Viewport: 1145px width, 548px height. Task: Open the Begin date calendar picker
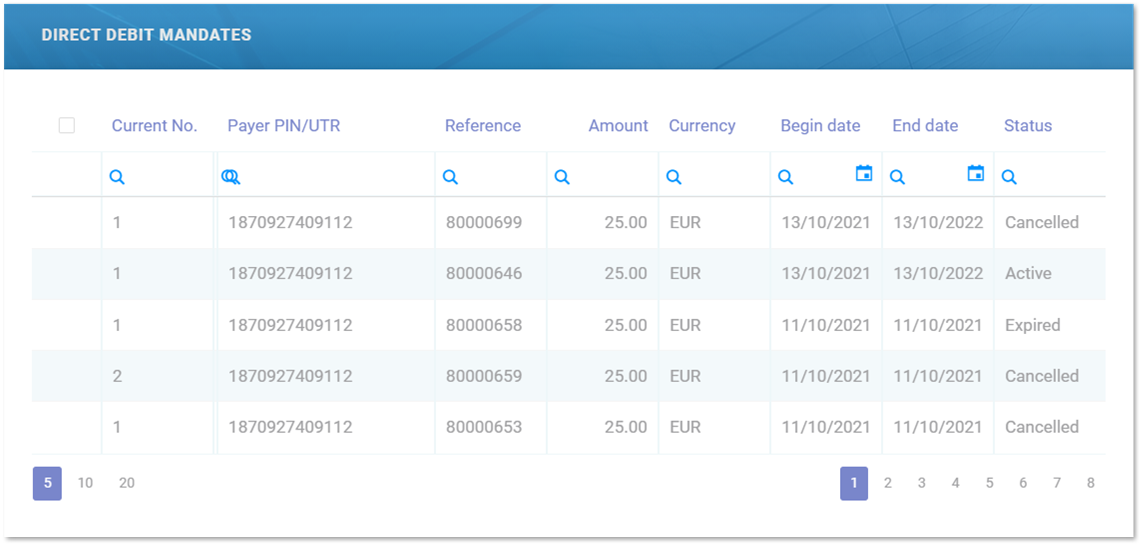click(864, 174)
